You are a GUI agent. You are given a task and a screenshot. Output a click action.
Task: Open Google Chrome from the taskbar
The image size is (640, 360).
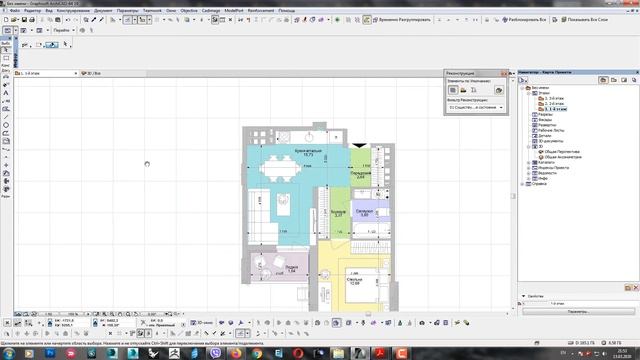tap(257, 353)
